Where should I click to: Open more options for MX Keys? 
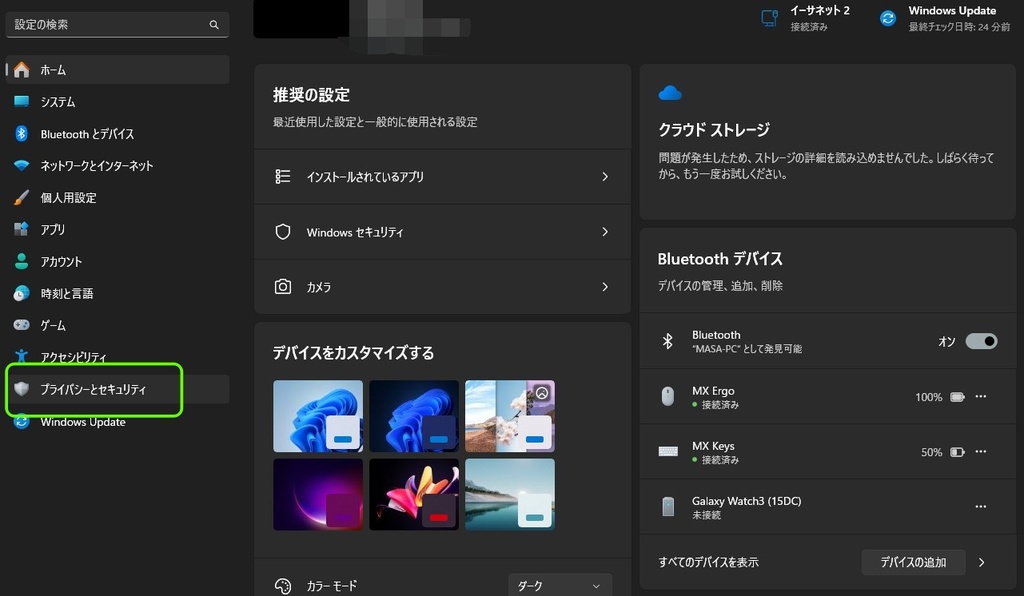point(981,451)
